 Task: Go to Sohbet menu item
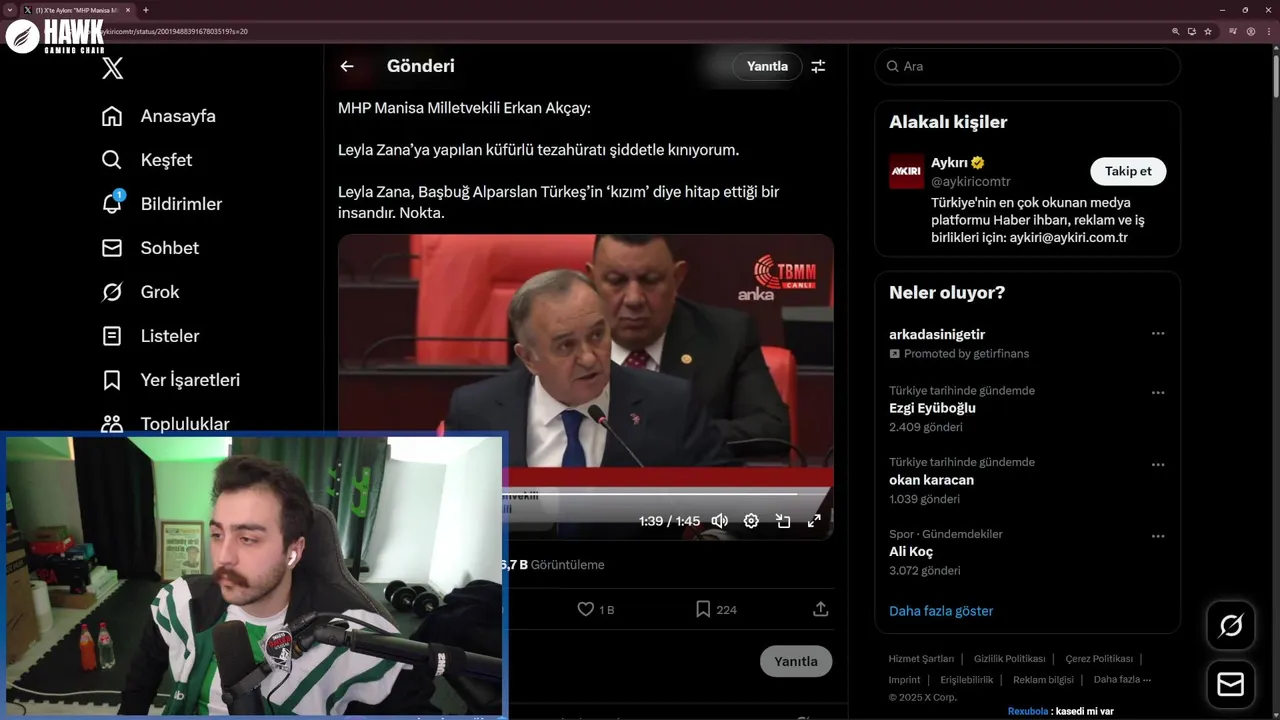click(x=170, y=248)
